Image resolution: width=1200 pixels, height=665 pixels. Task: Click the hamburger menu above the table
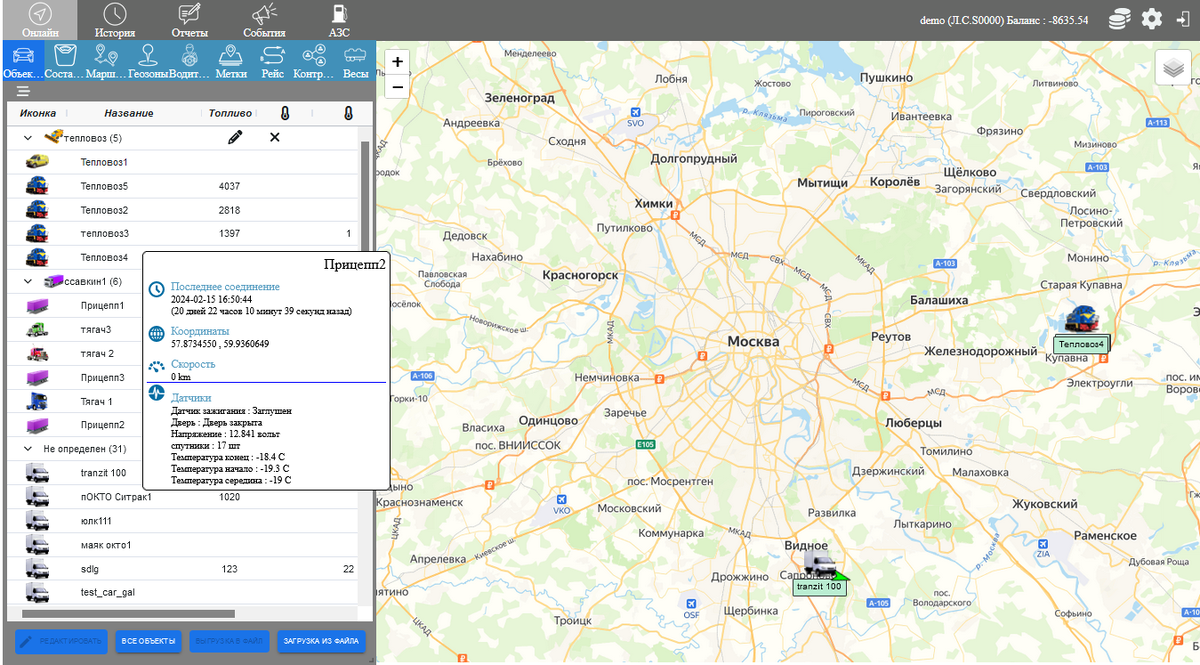(23, 91)
